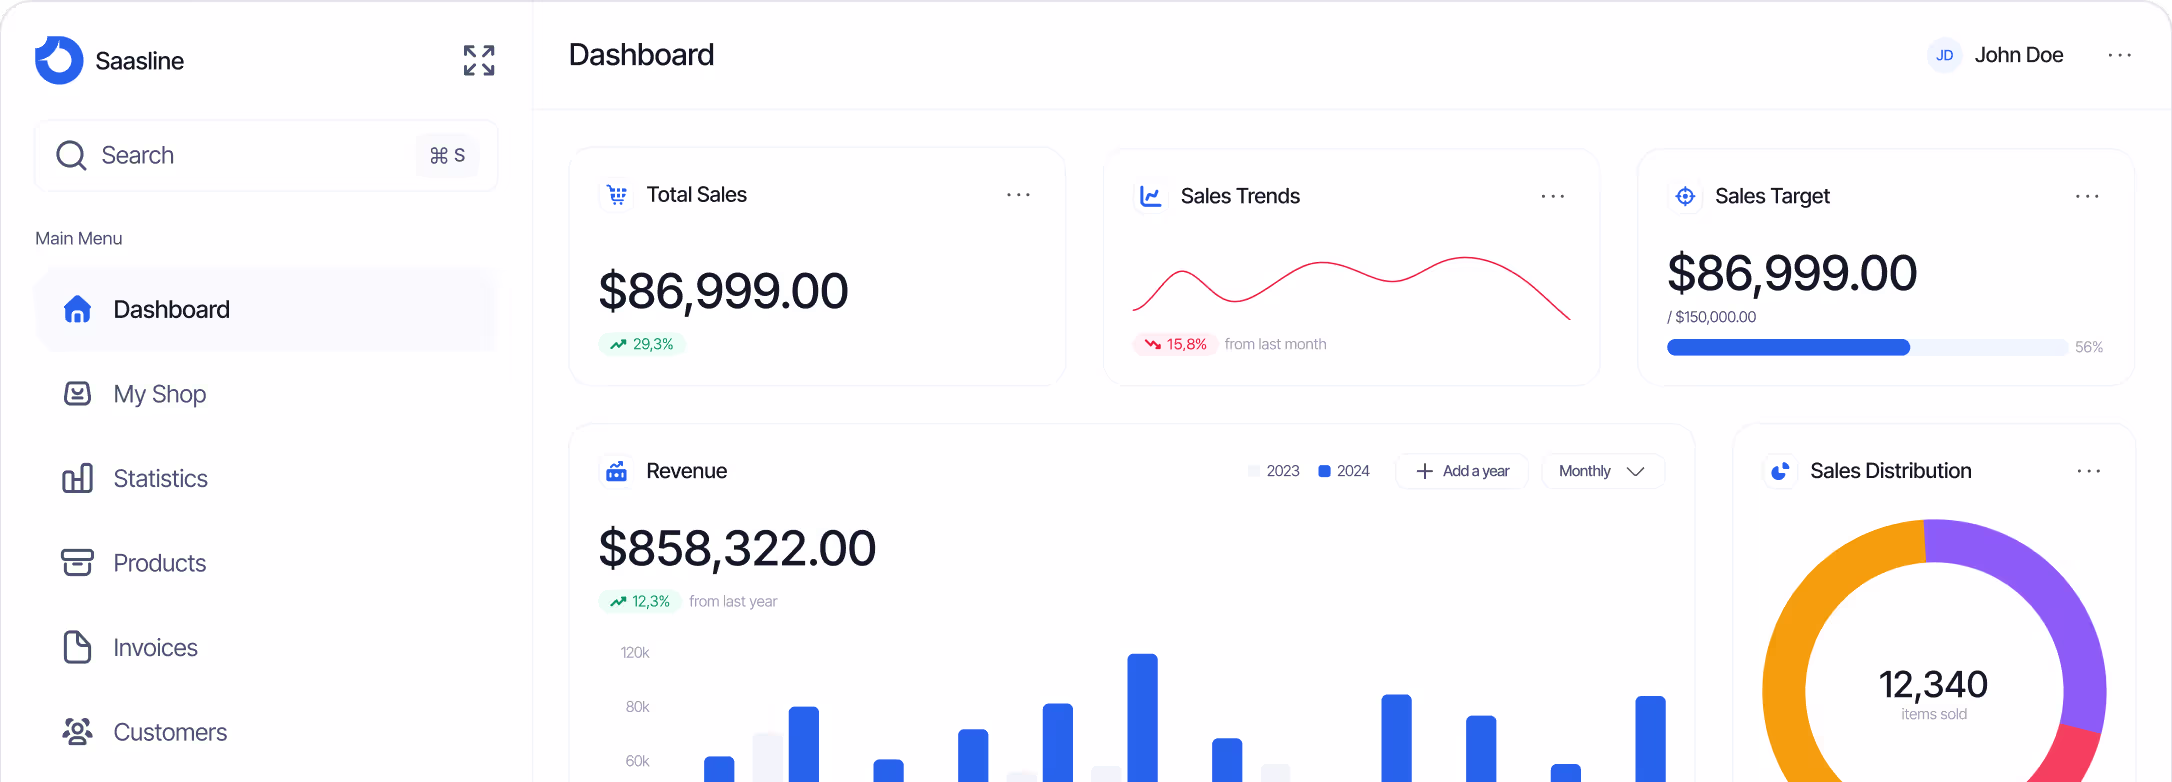Click the Sales Target crosshair icon
The image size is (2172, 782).
(1685, 196)
